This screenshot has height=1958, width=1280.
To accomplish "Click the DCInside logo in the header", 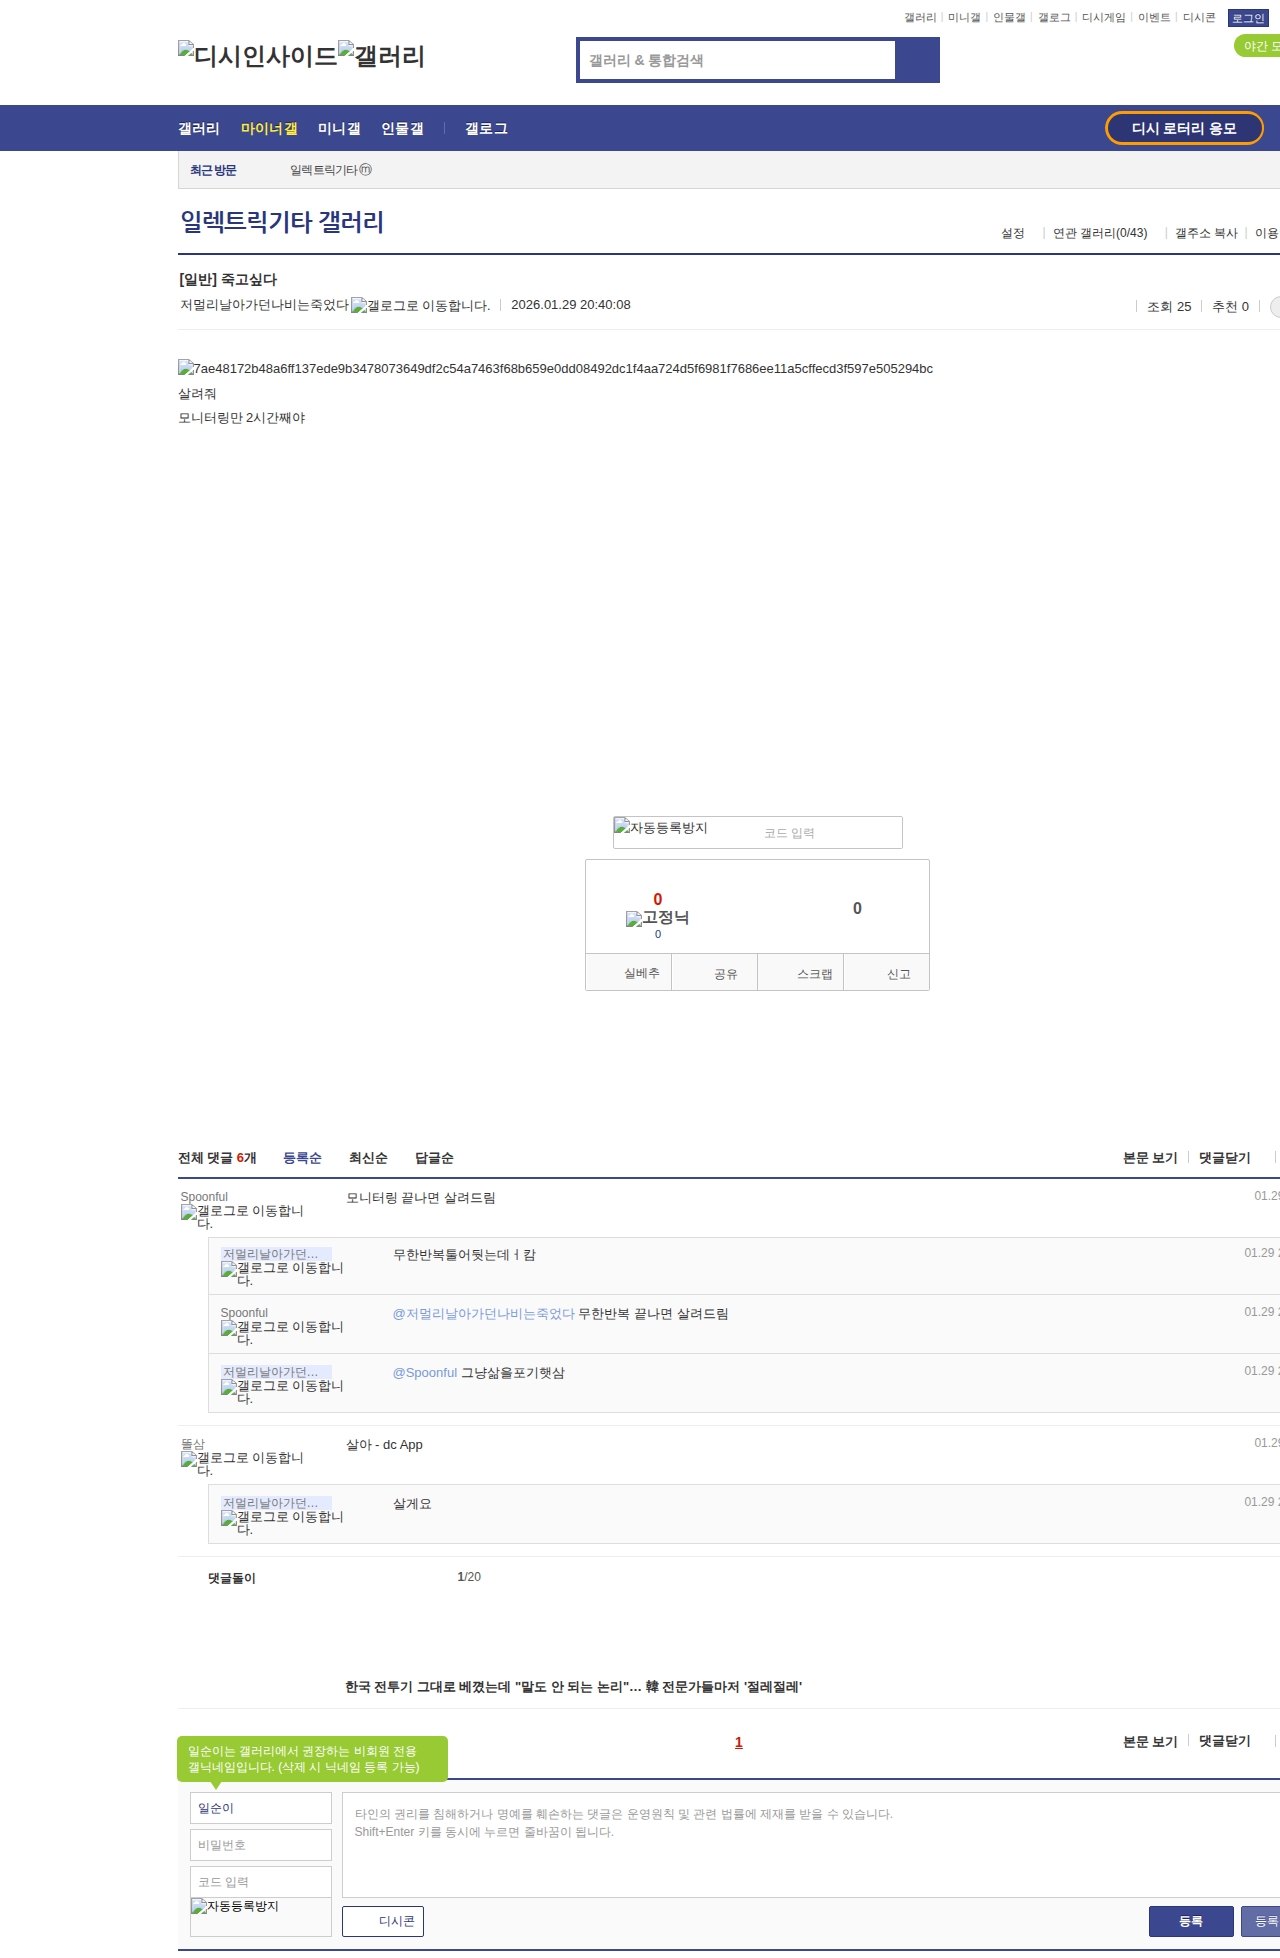I will (257, 56).
